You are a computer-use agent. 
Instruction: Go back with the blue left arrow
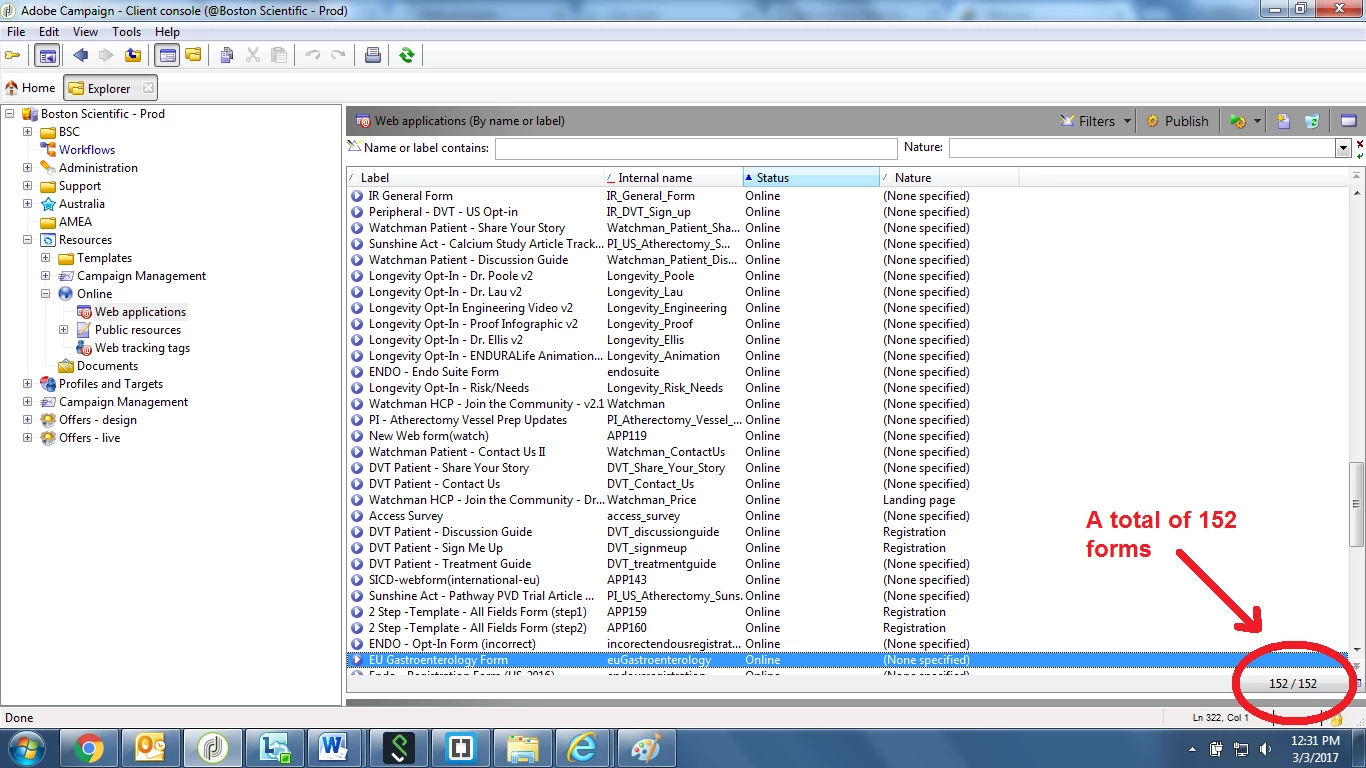pyautogui.click(x=81, y=56)
